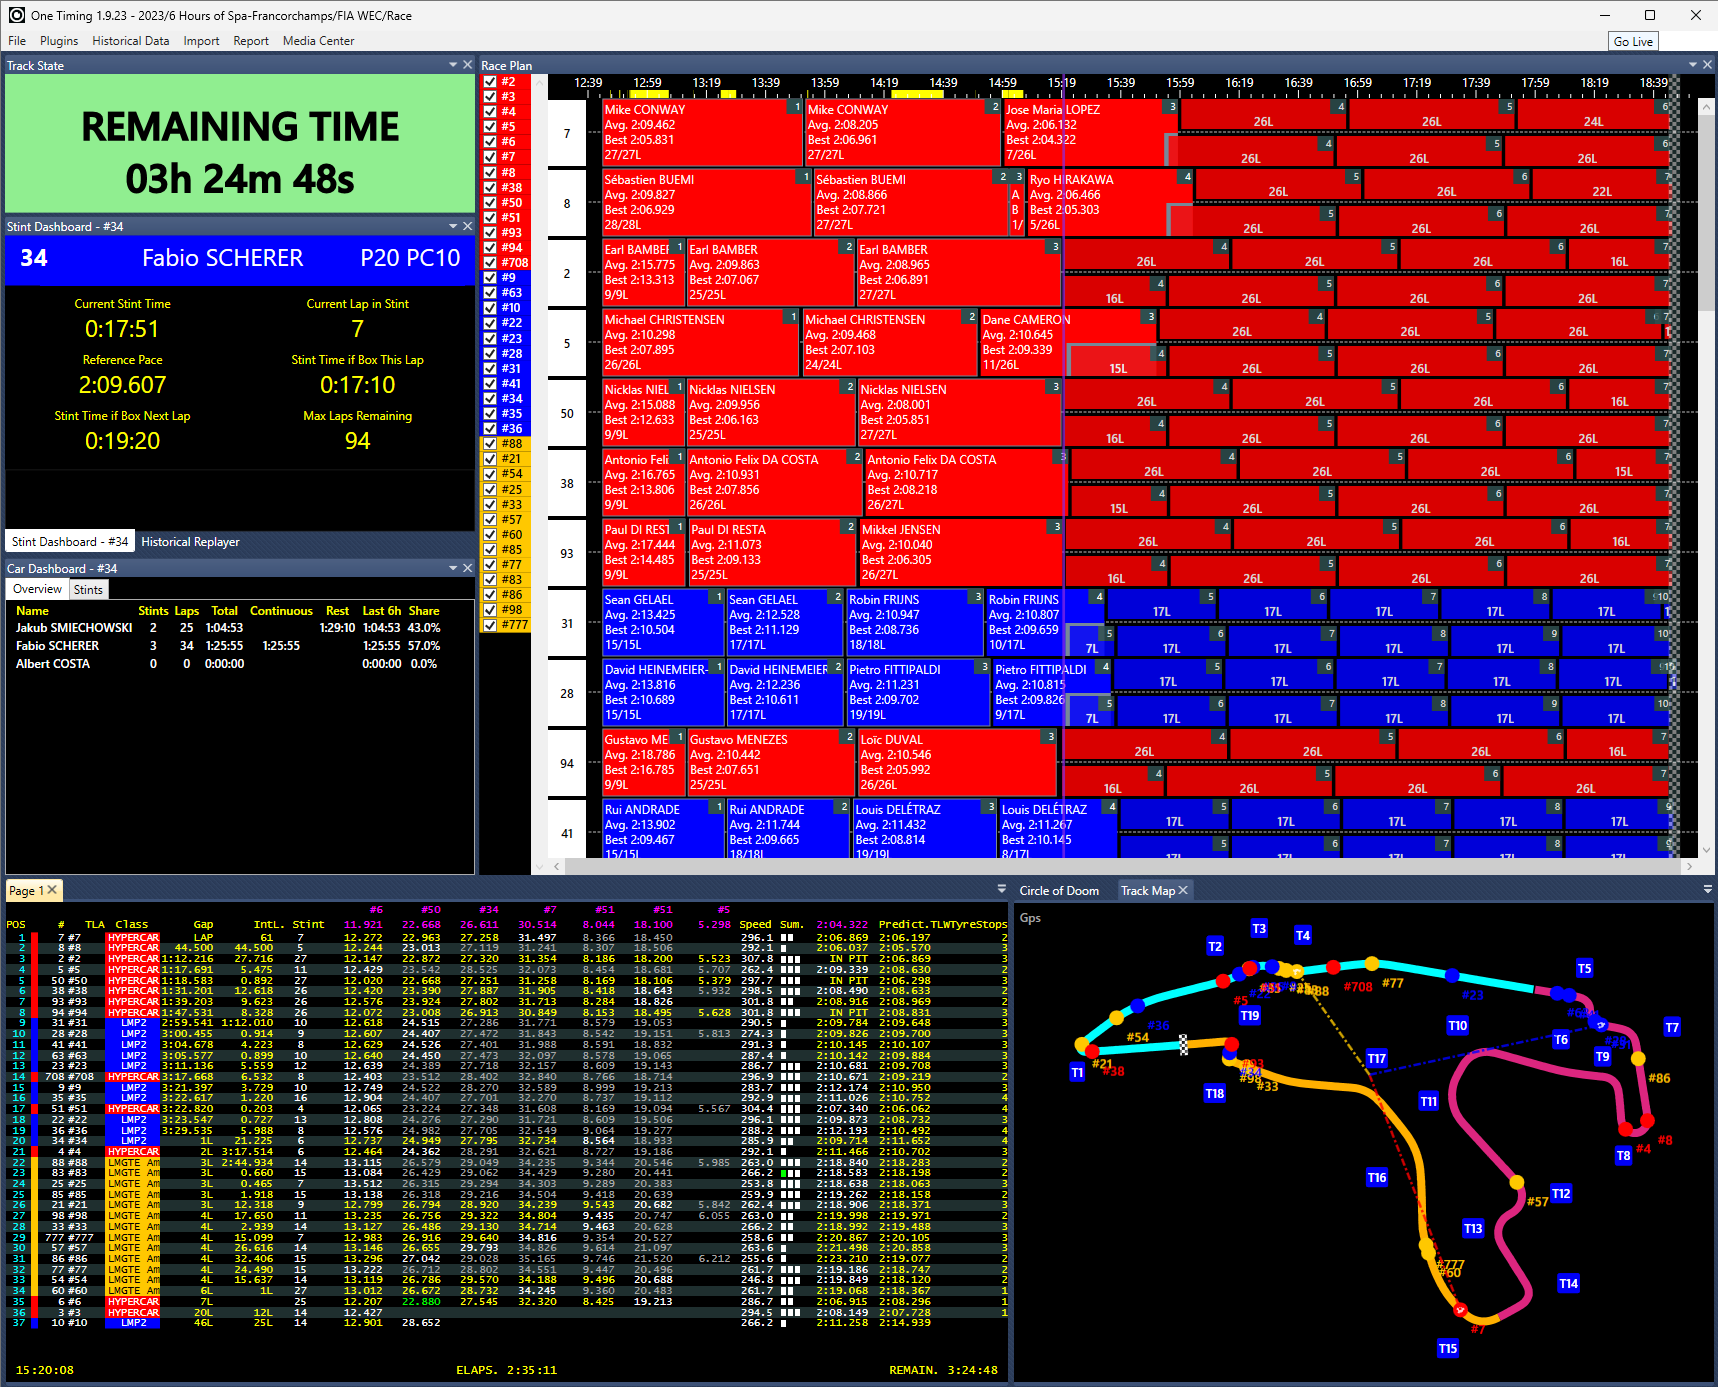Select Mike CONWAY first stint block
Viewport: 1718px width, 1387px height.
703,132
